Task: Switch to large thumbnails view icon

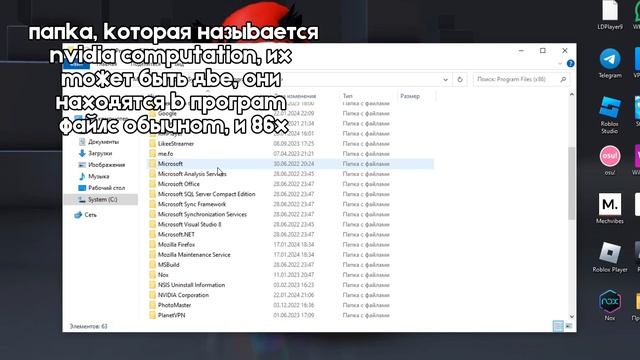Action: coord(569,326)
